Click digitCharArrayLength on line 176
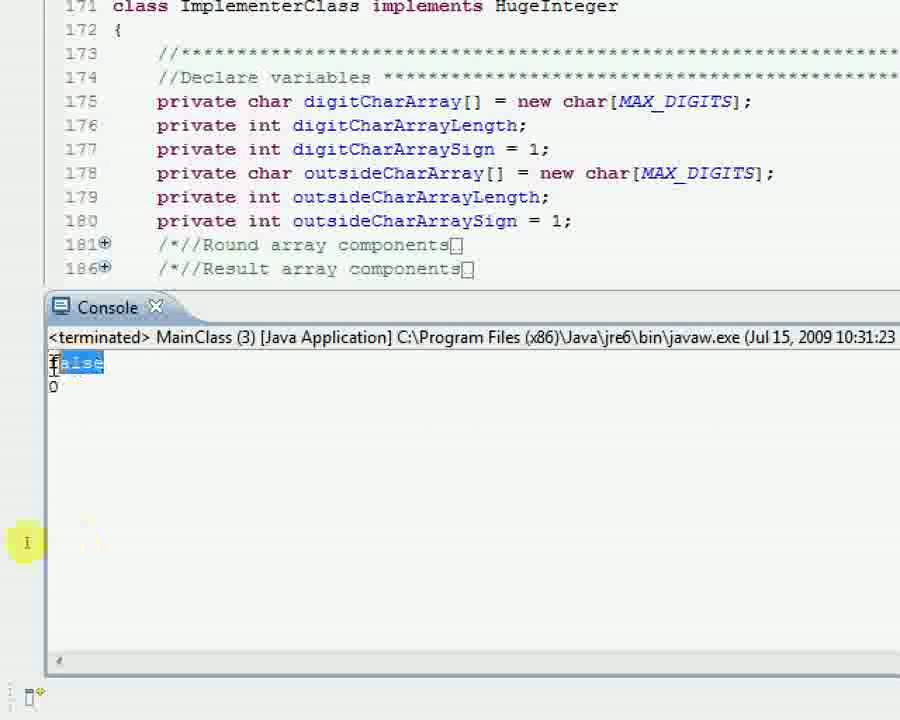900x720 pixels. click(x=405, y=126)
